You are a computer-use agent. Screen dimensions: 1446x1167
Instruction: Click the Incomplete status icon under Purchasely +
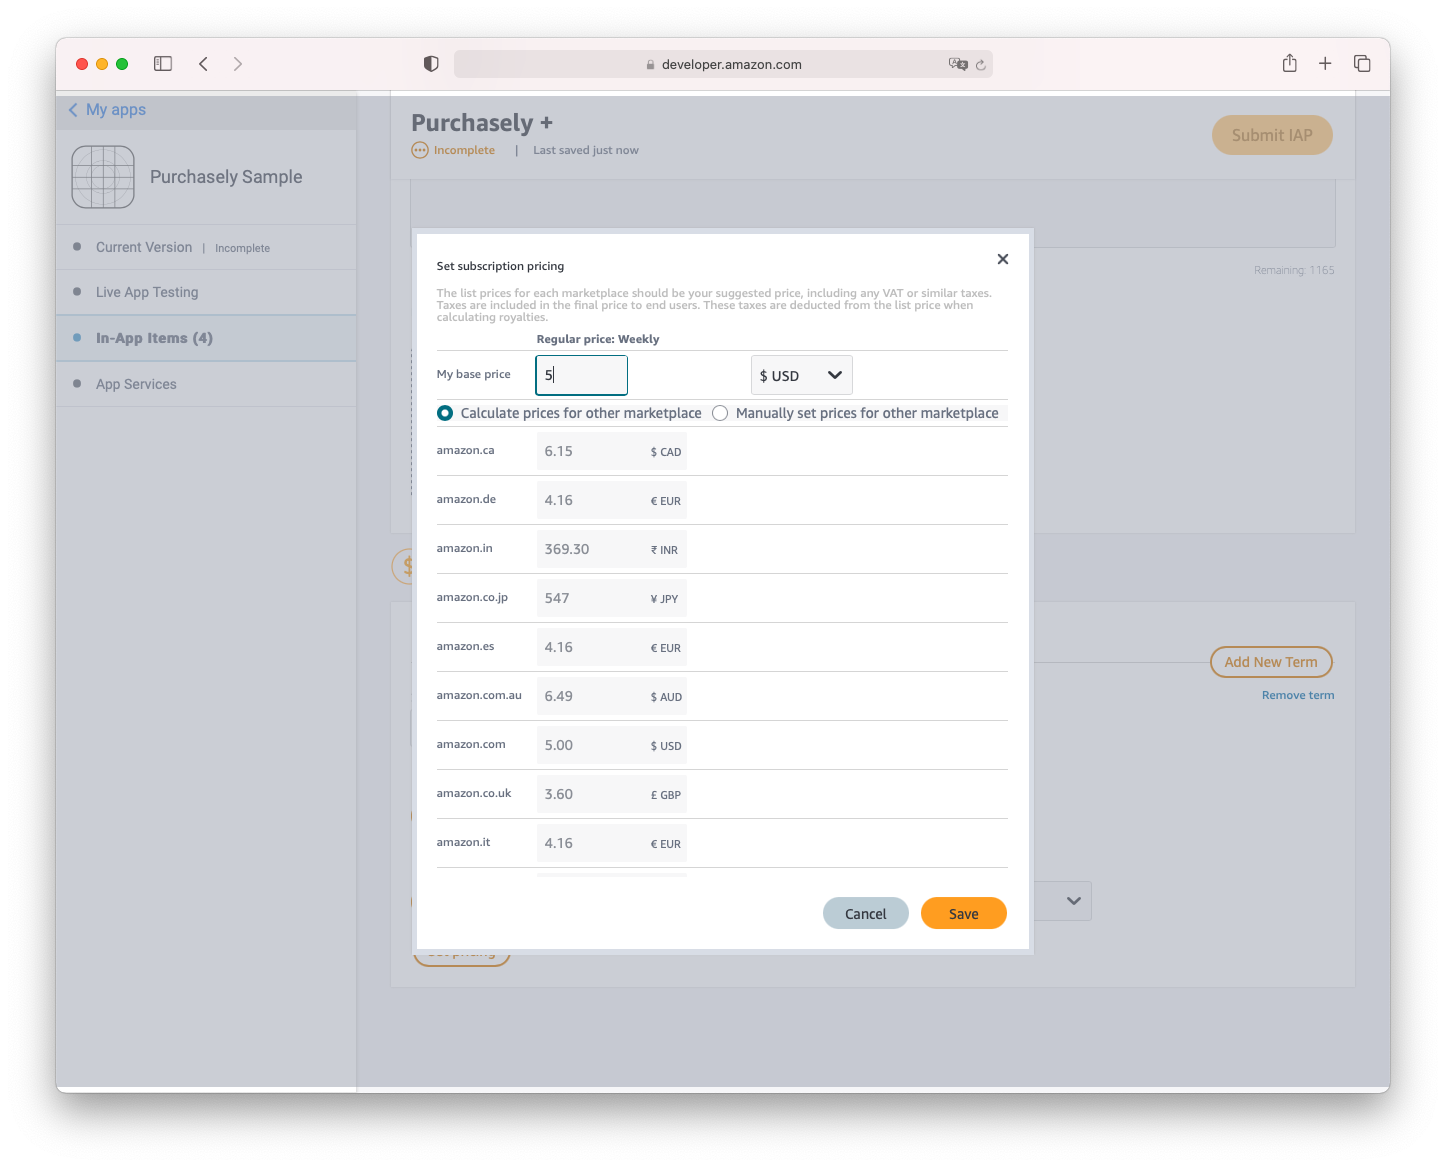coord(420,150)
